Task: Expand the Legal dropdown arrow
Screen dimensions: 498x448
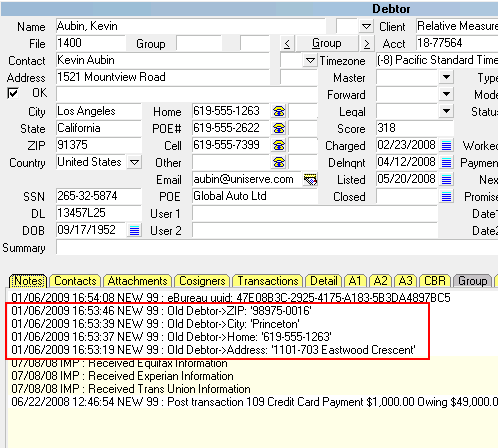Action: (x=446, y=111)
